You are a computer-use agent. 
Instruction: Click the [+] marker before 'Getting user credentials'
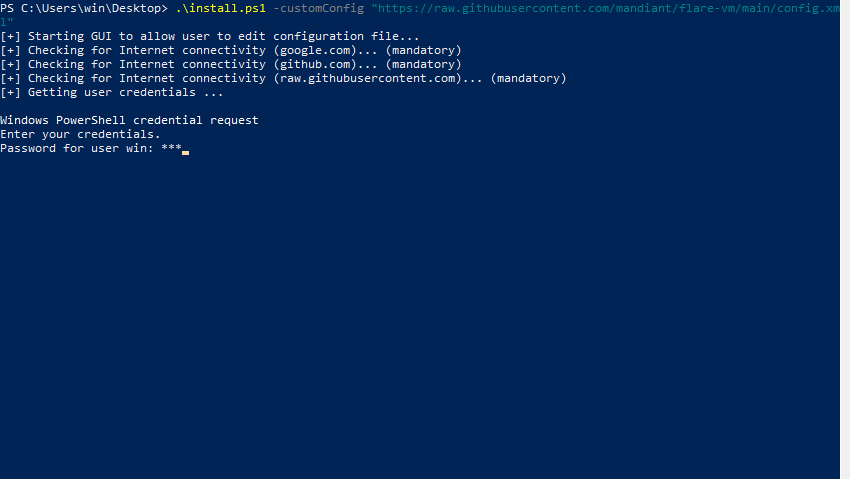click(x=10, y=92)
